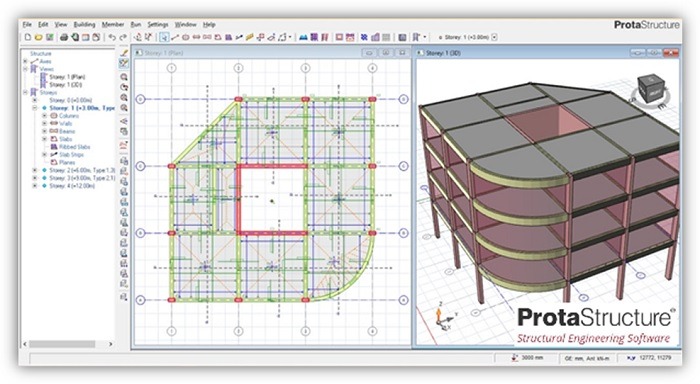Click the red beam in plan view
The height and width of the screenshot is (384, 700).
(272, 166)
